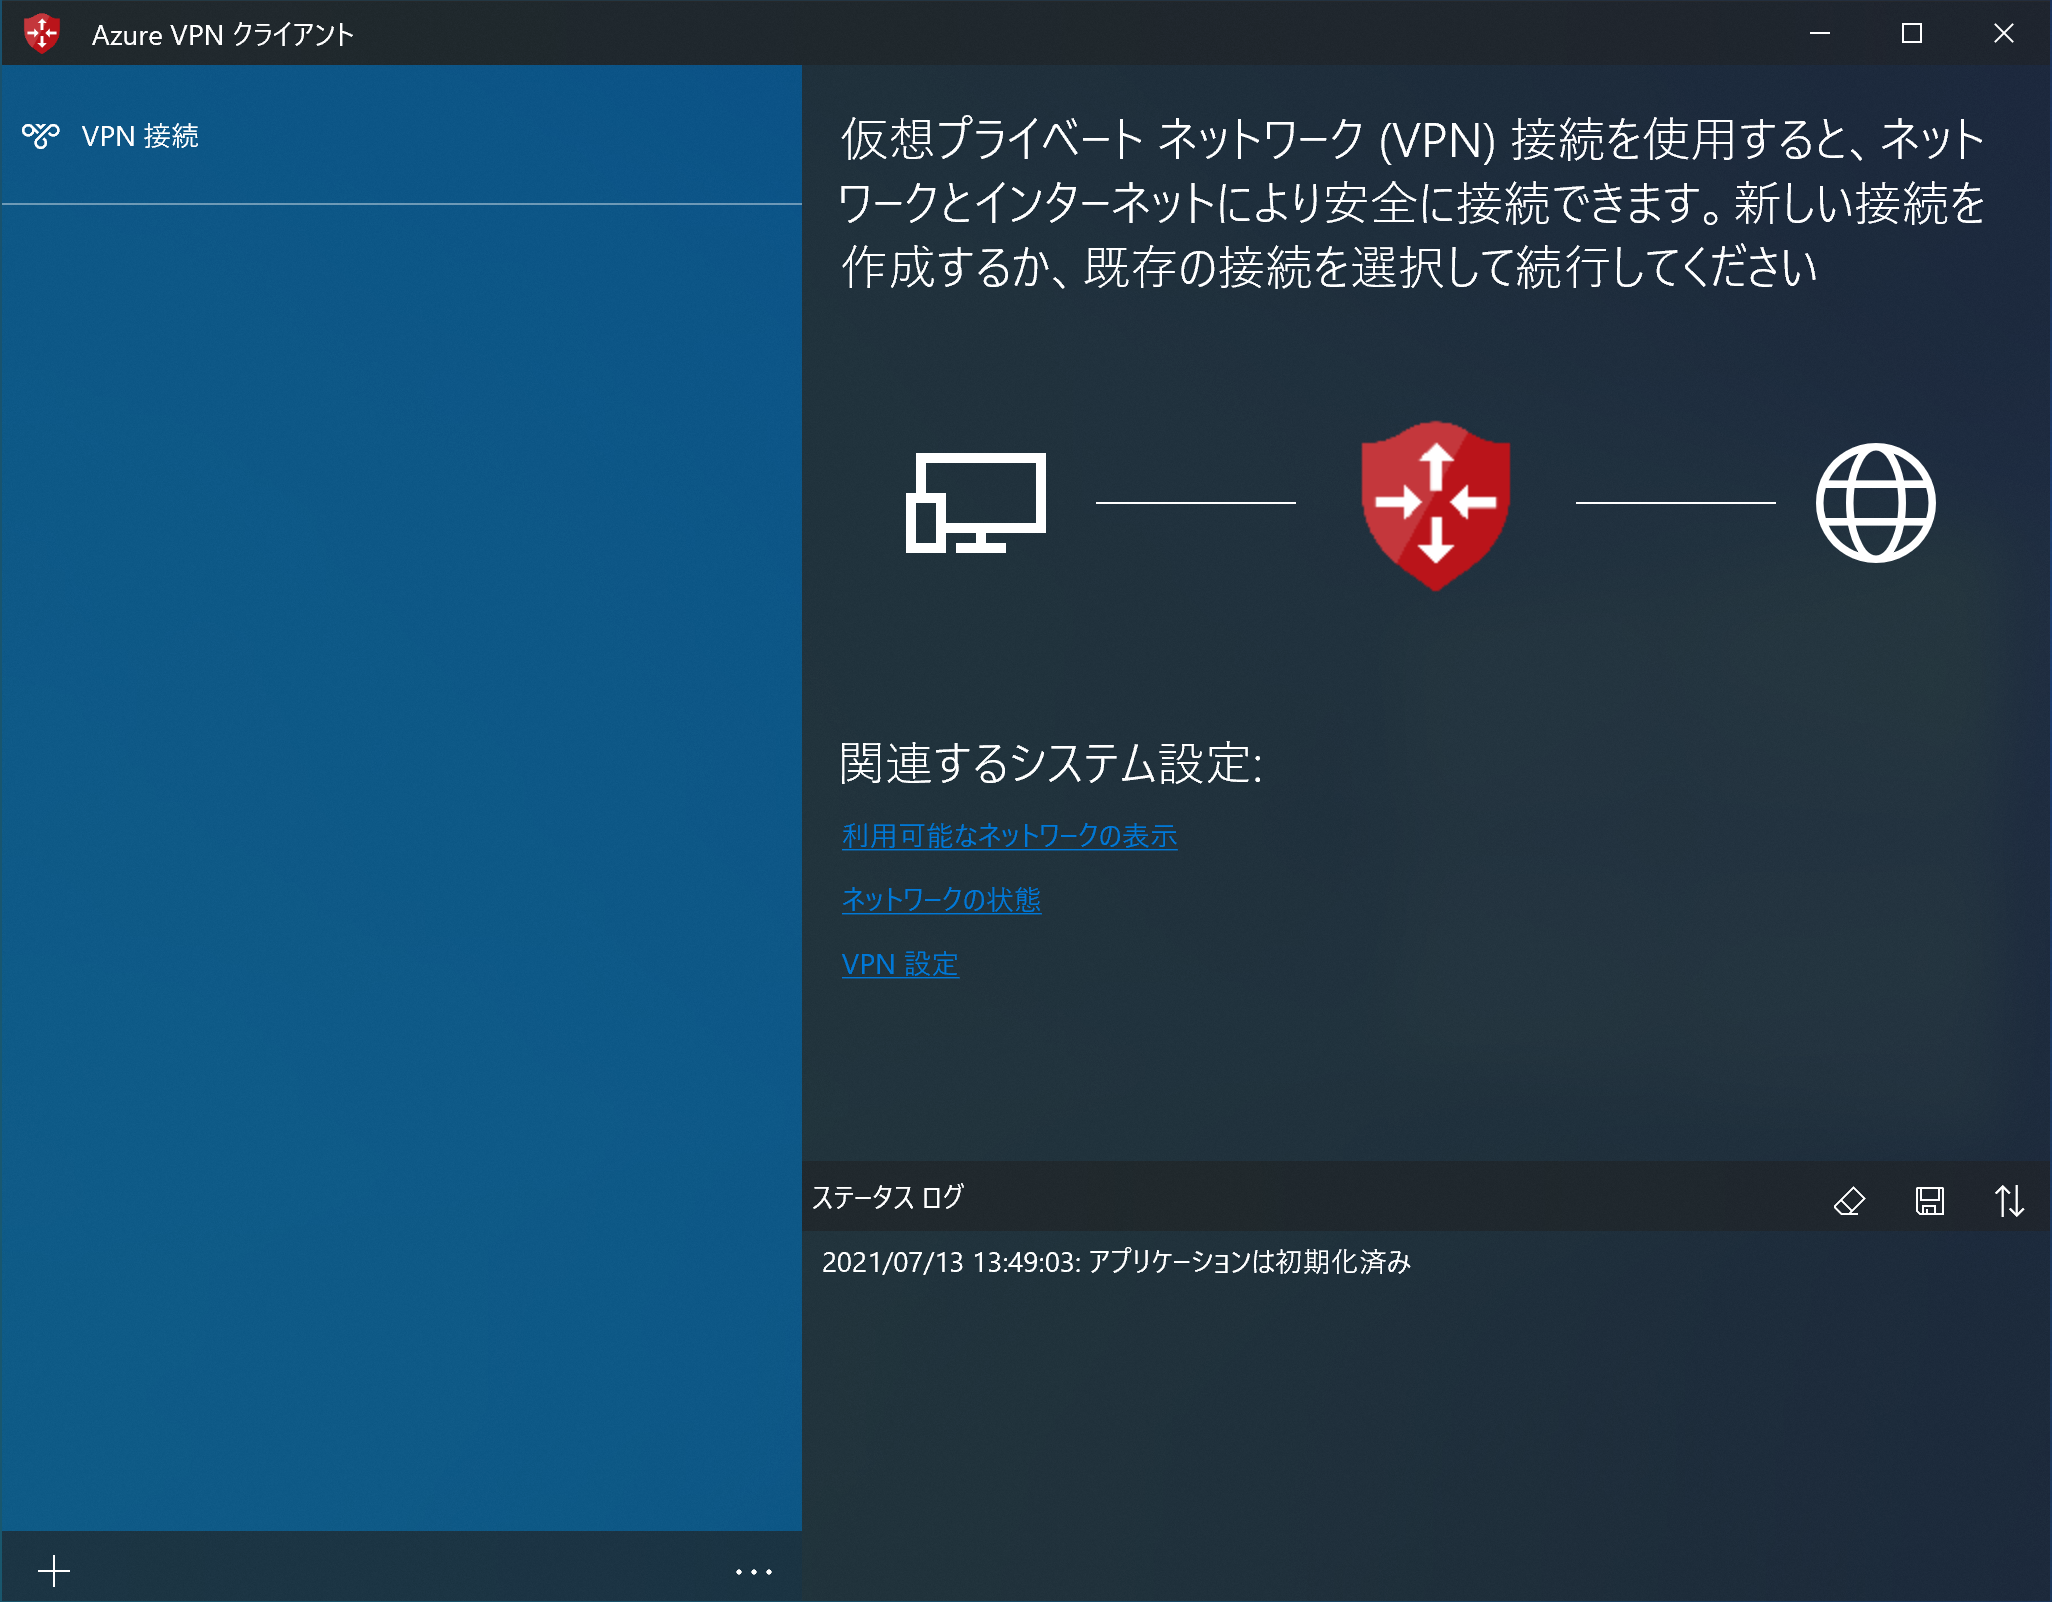
Task: Click the plus icon to add a VPN connection
Action: tap(54, 1571)
